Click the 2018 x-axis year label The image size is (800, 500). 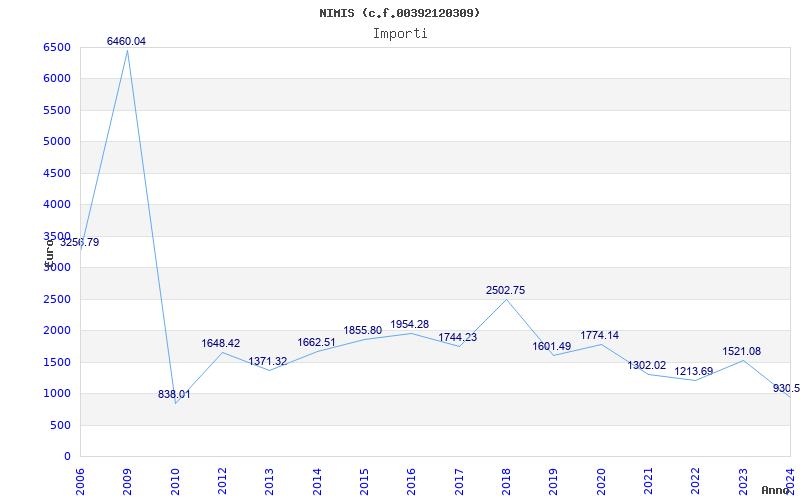pos(506,482)
